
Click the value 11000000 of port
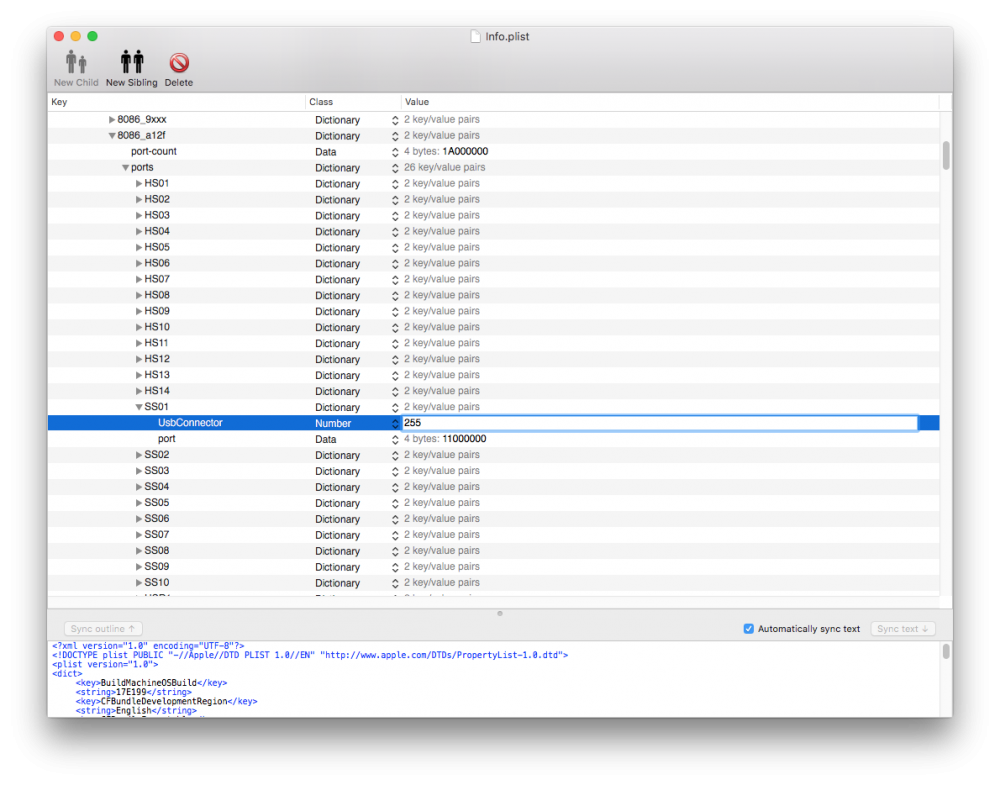pos(464,439)
